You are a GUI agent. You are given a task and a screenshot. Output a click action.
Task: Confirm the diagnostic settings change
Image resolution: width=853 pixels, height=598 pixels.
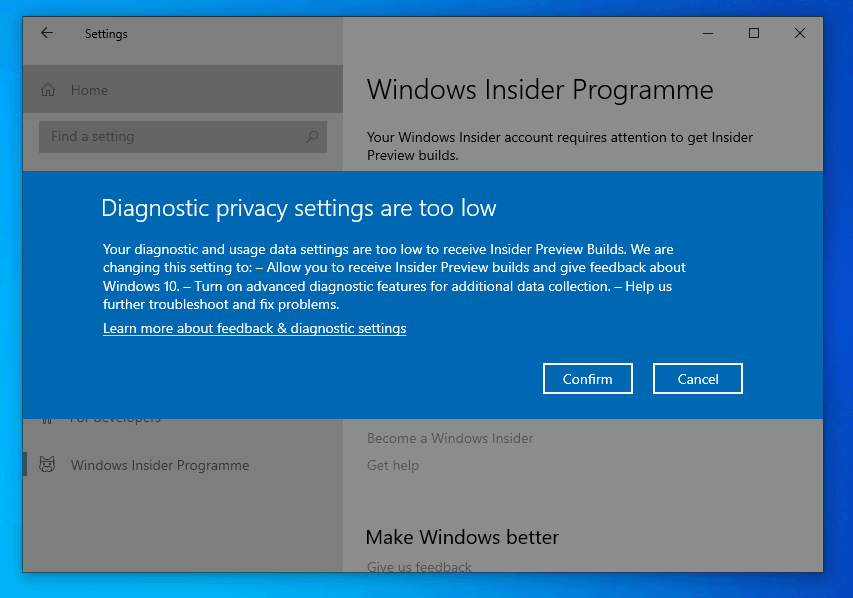[587, 378]
